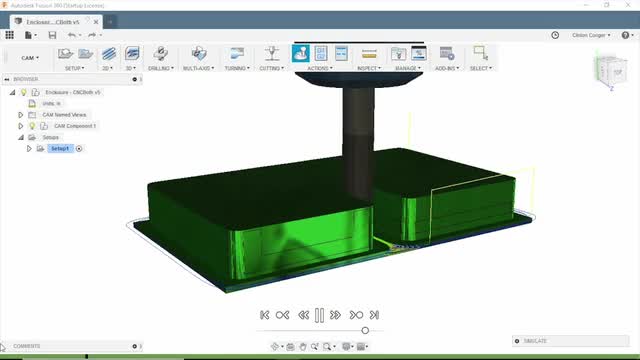Open the Tool Library icon in Manage
The width and height of the screenshot is (640, 360).
tap(398, 53)
